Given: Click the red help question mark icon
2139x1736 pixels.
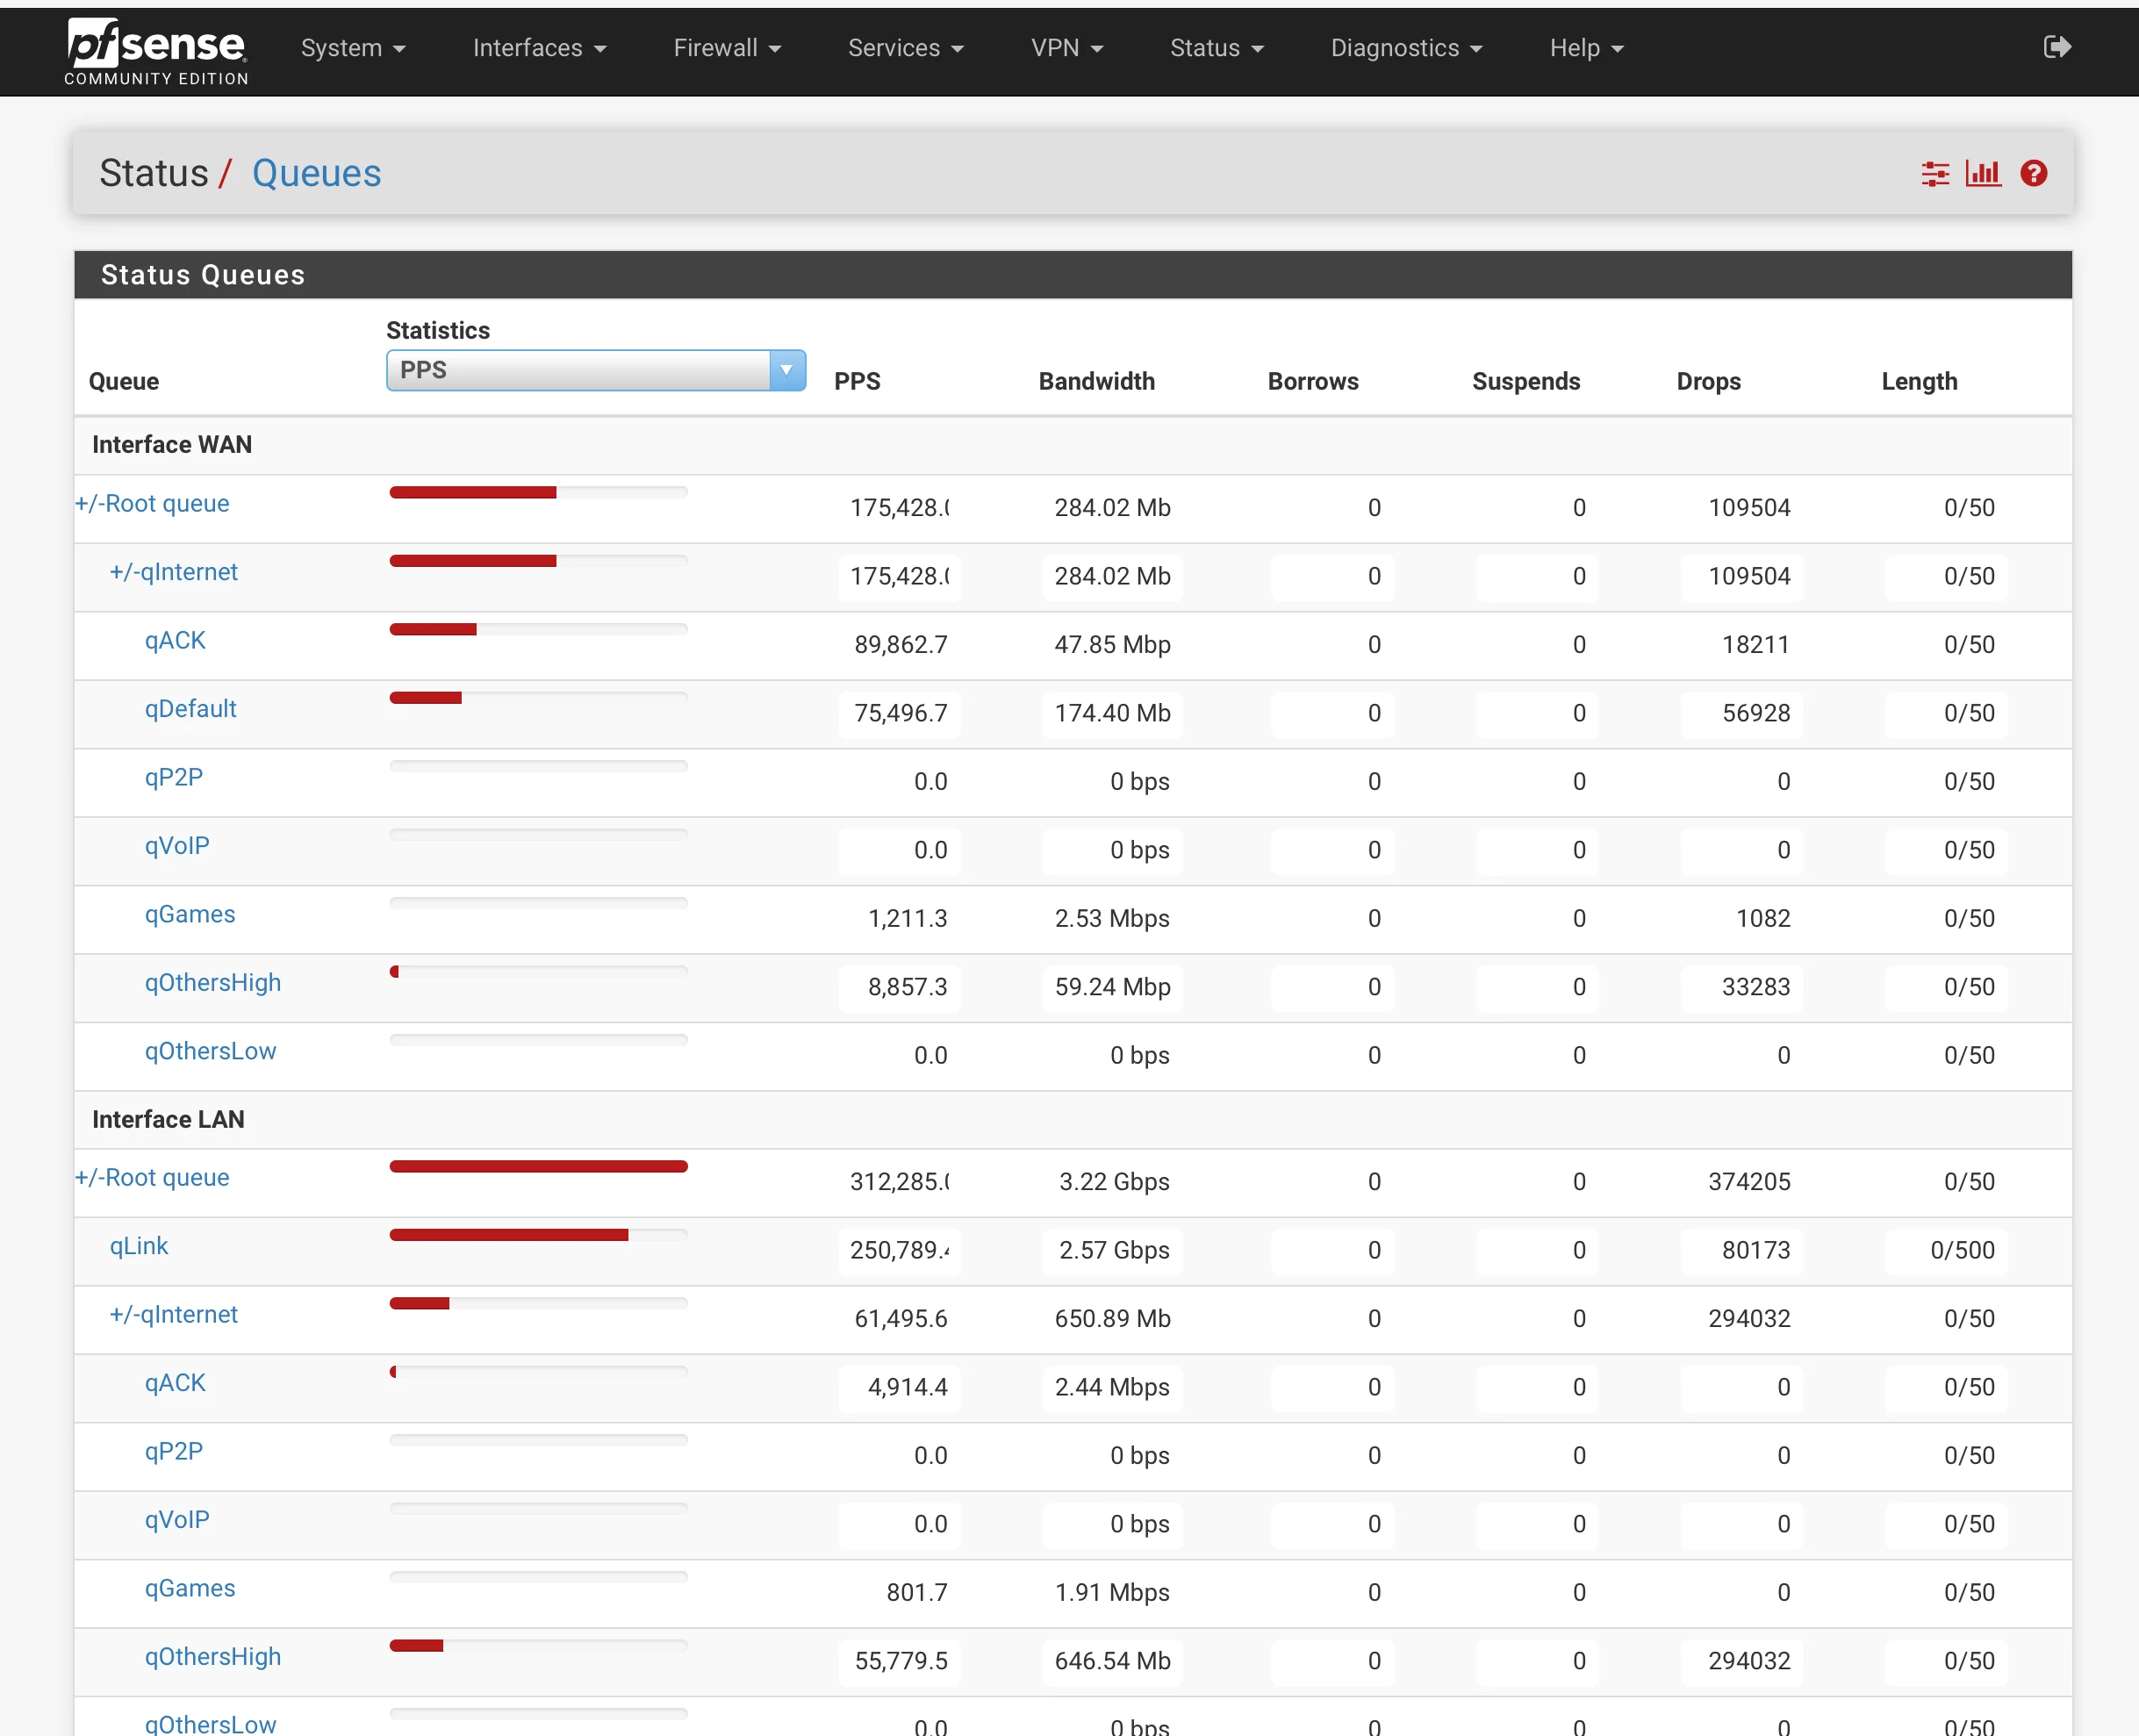Looking at the screenshot, I should click(2033, 174).
